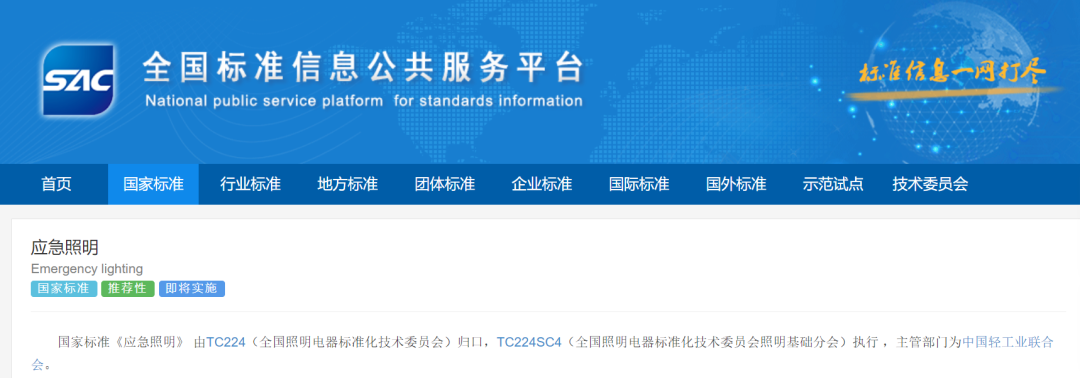Open the 行业标准 menu item
This screenshot has height=378, width=1080.
tap(251, 185)
